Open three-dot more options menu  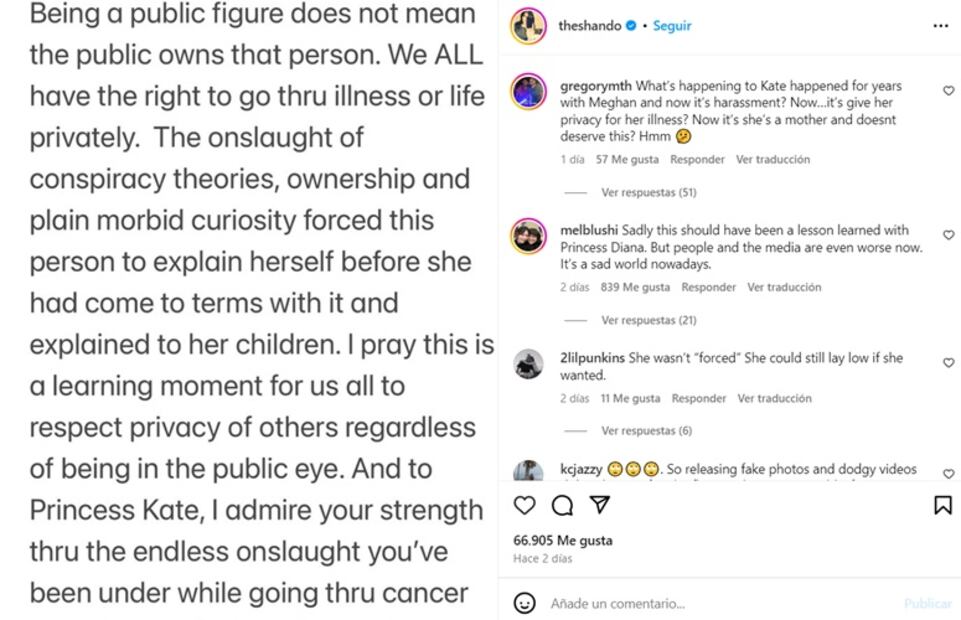tap(940, 26)
